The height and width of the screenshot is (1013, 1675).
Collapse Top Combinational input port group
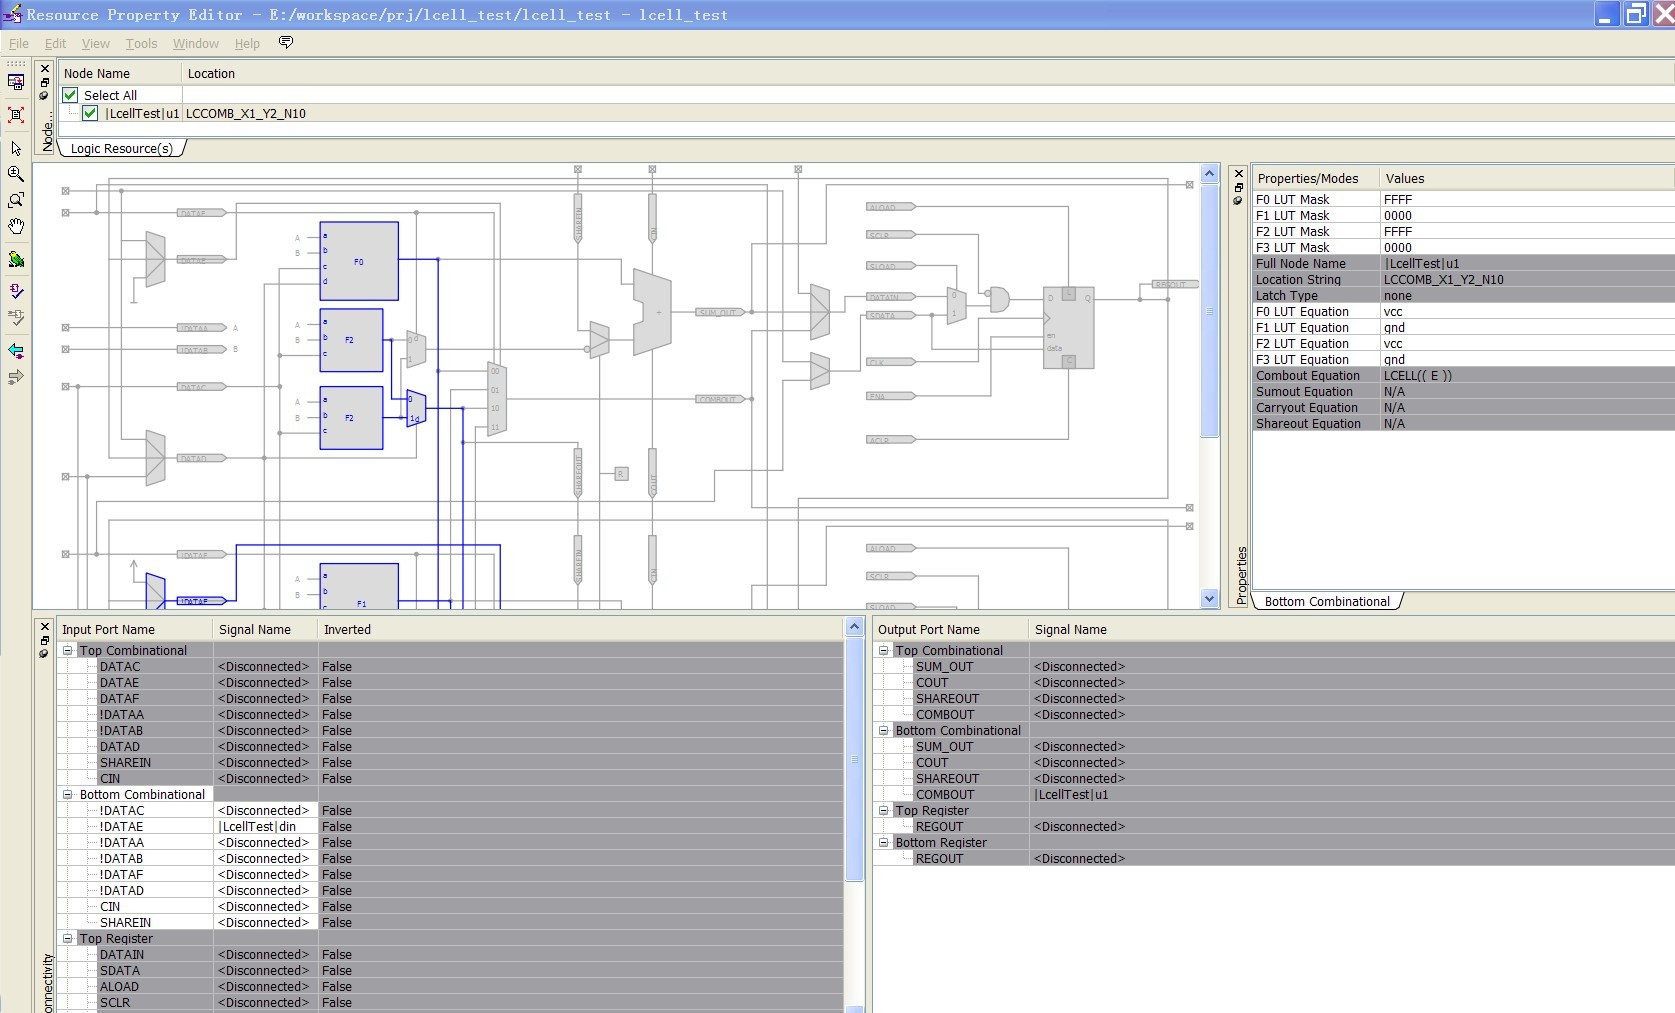[x=68, y=651]
